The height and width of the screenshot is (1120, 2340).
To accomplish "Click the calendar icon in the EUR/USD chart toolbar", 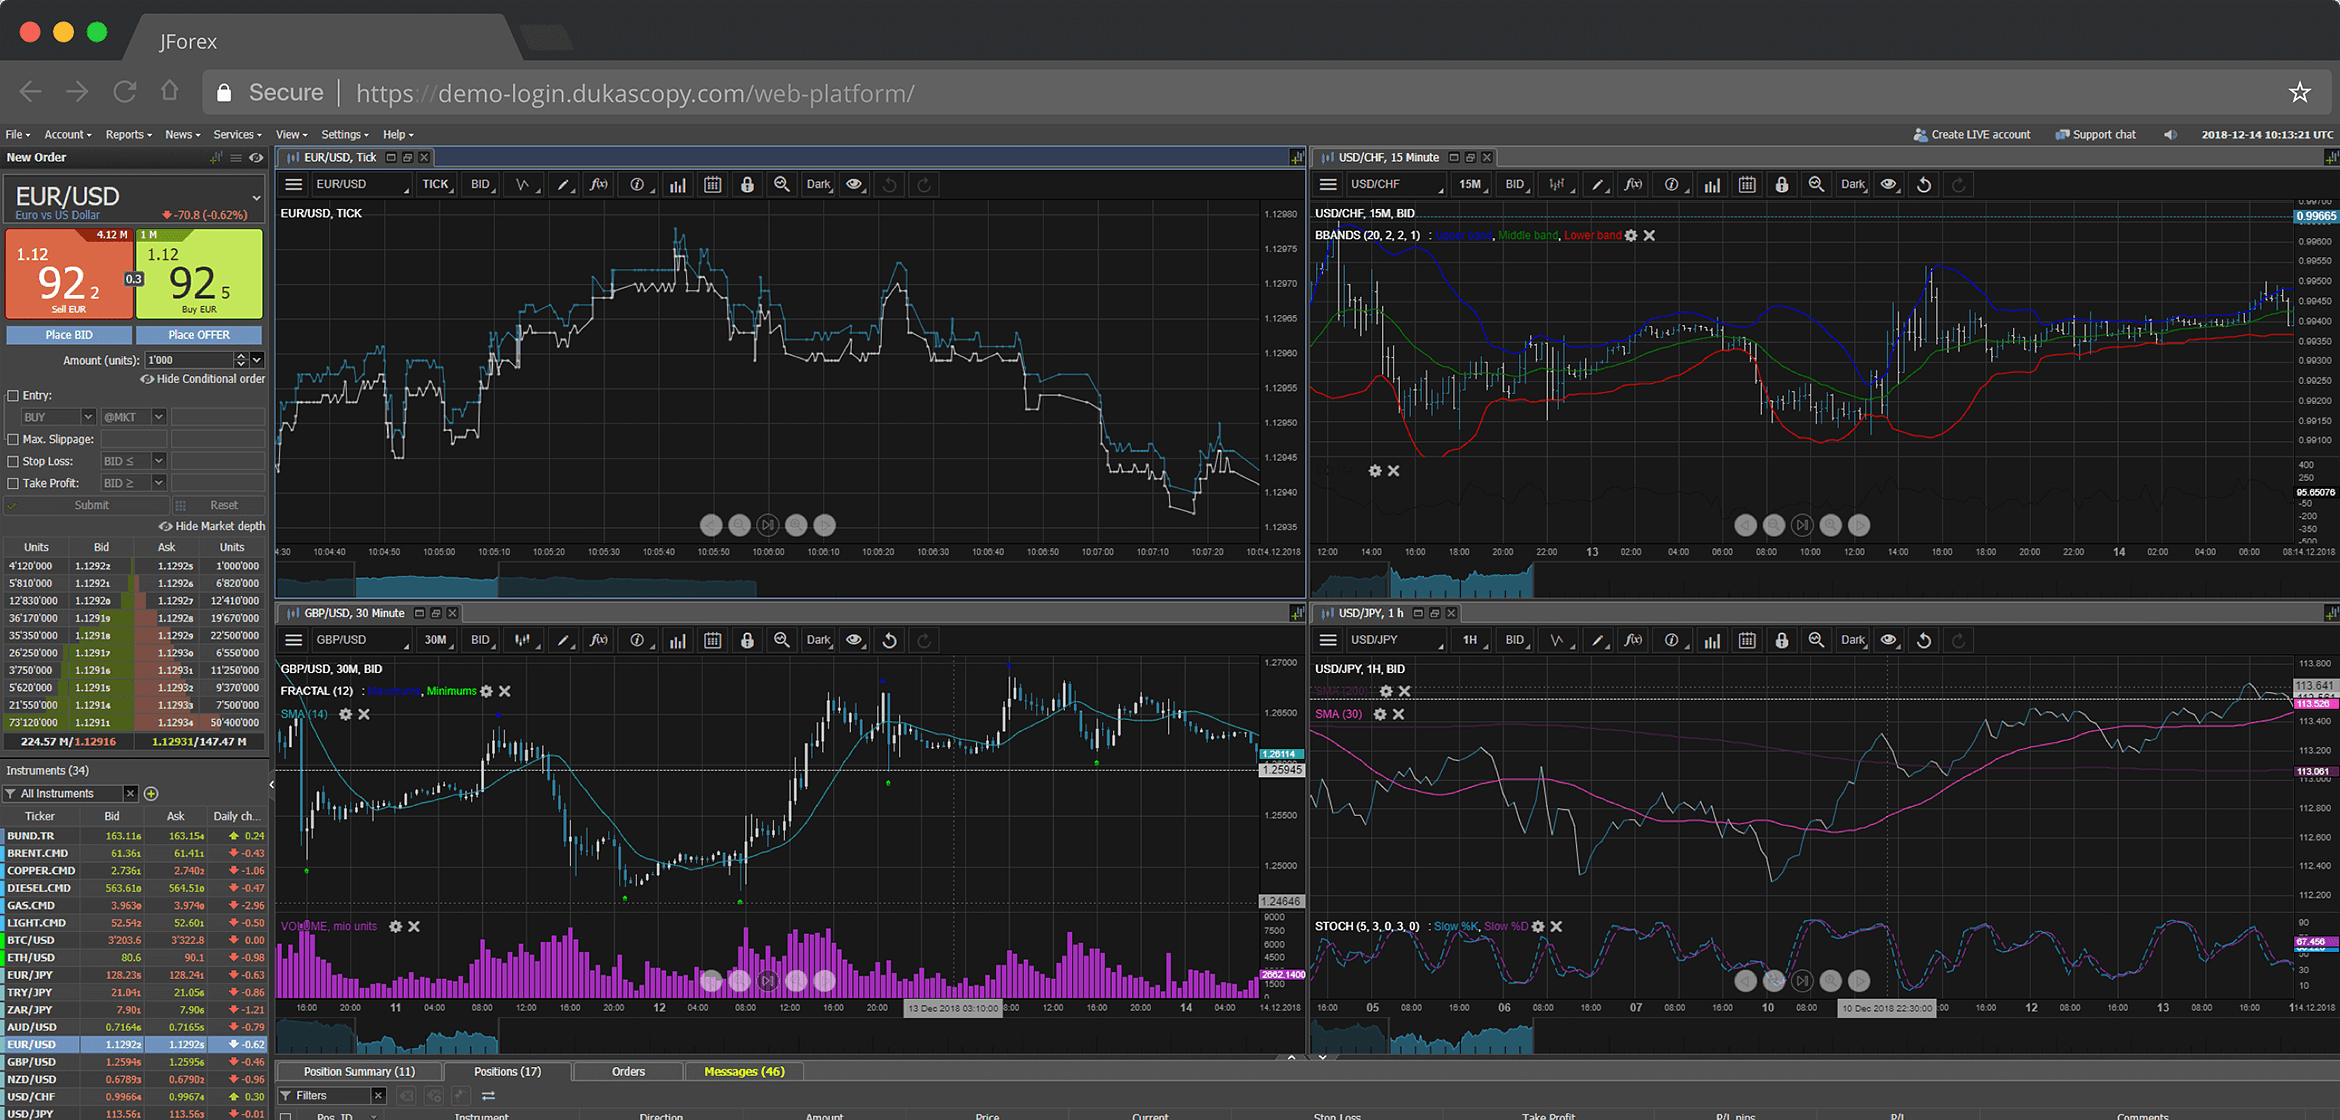I will 712,185.
